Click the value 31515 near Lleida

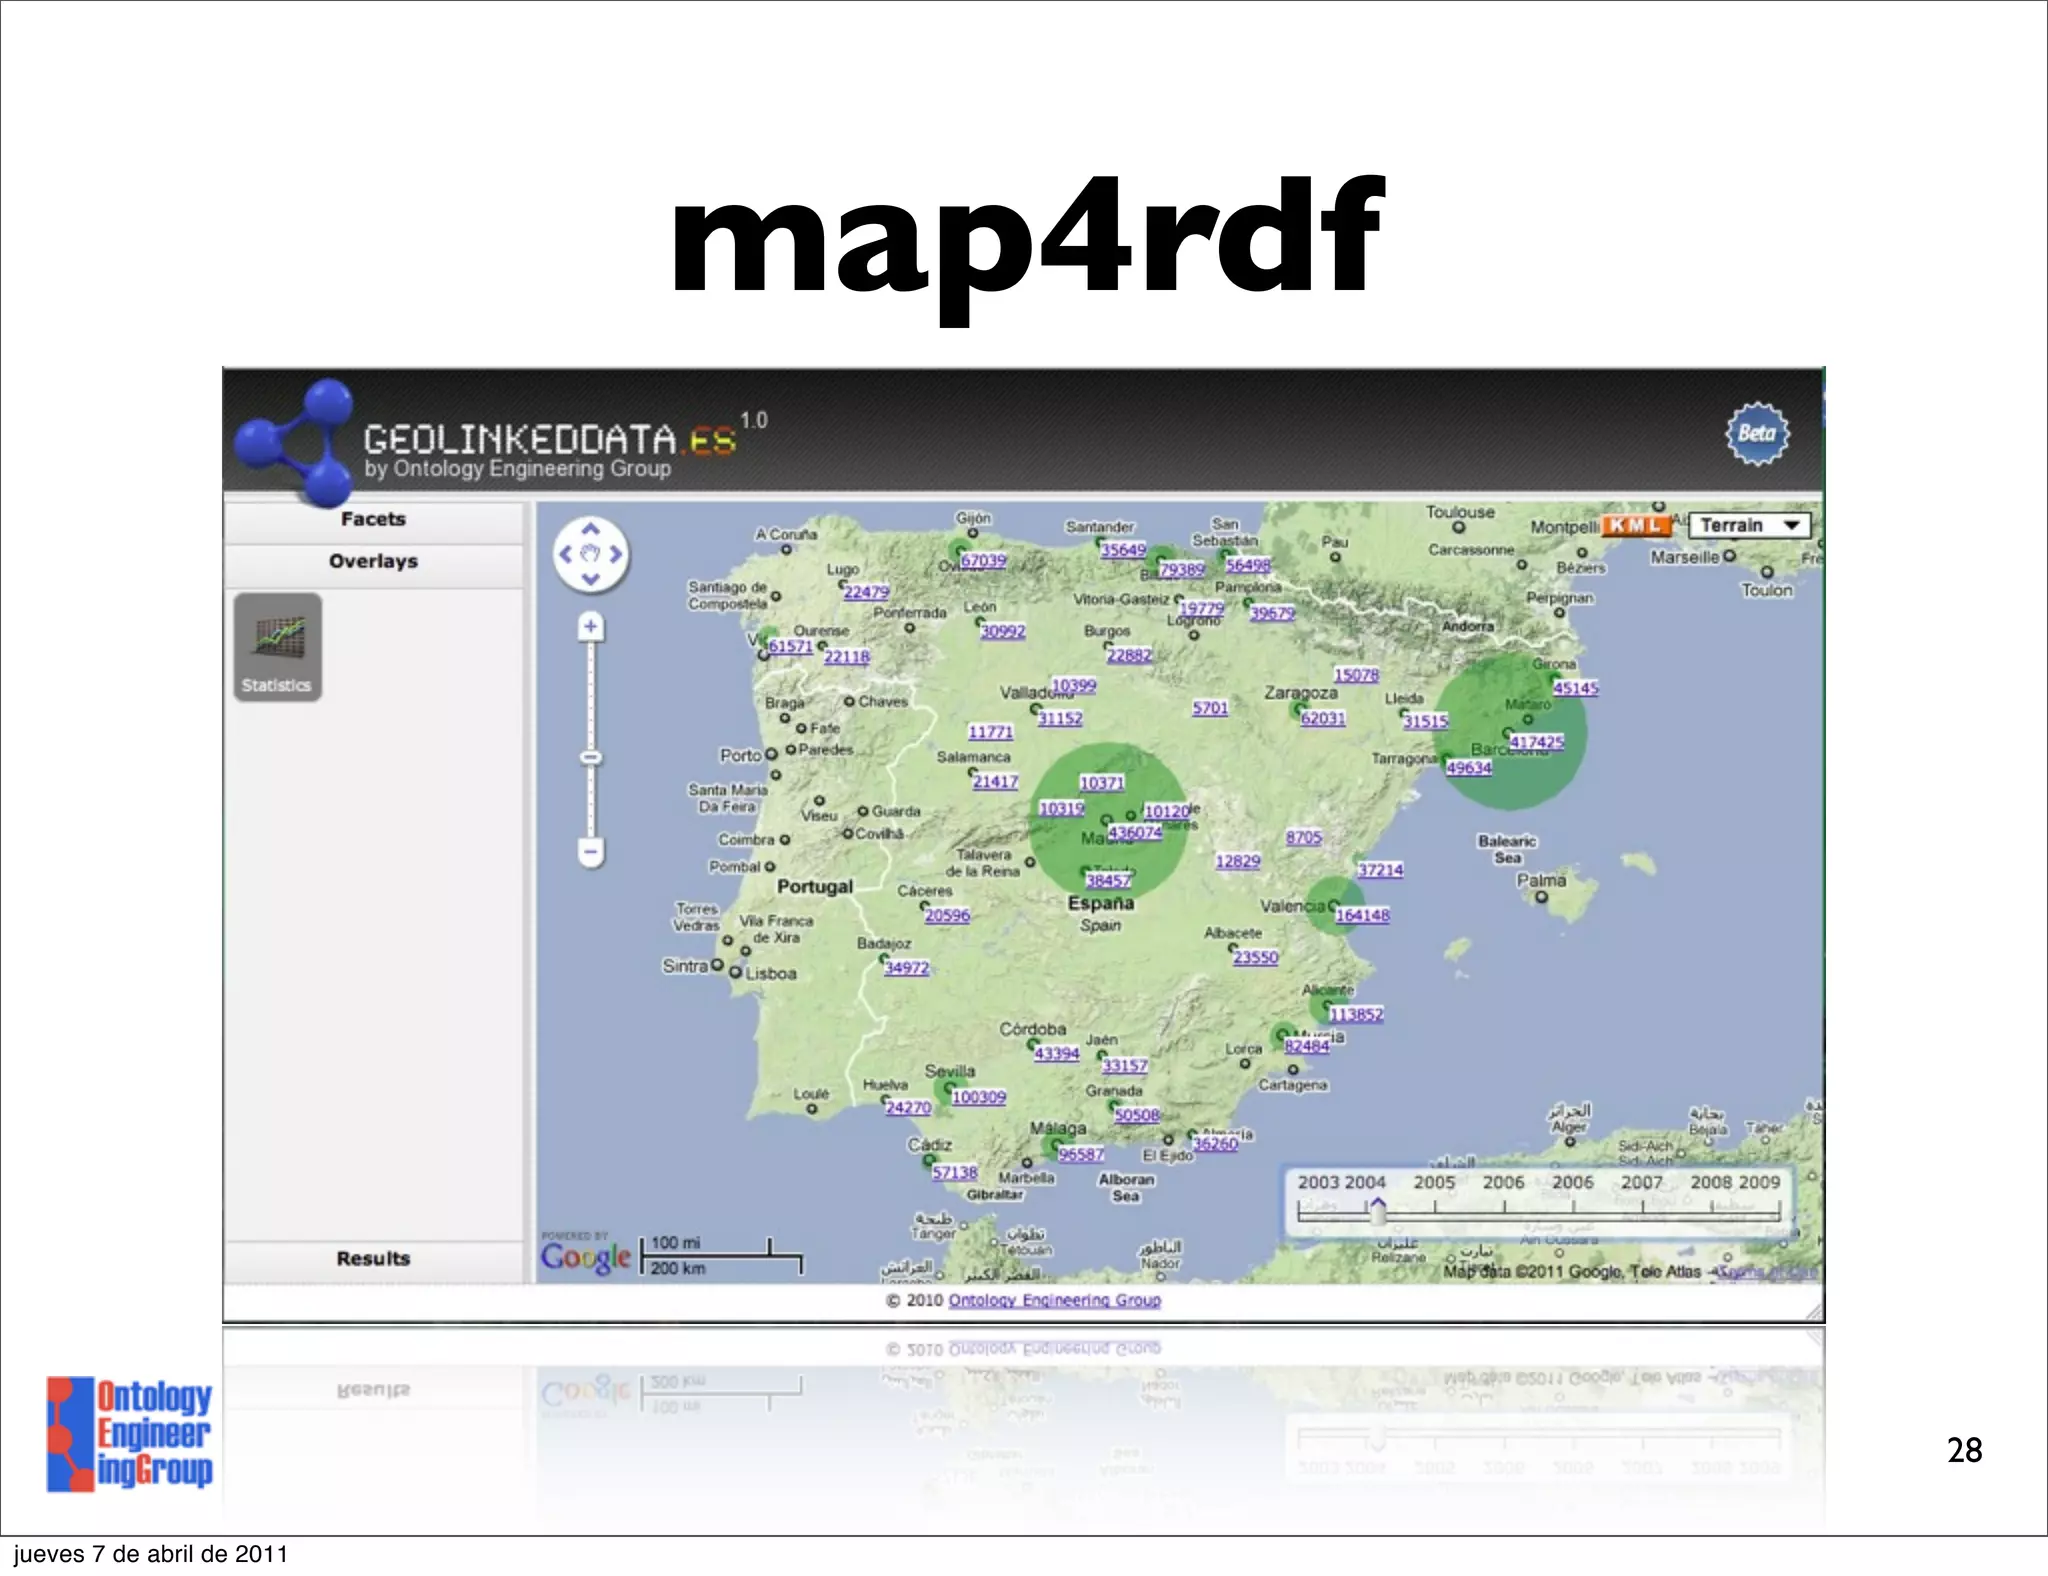(x=1426, y=721)
